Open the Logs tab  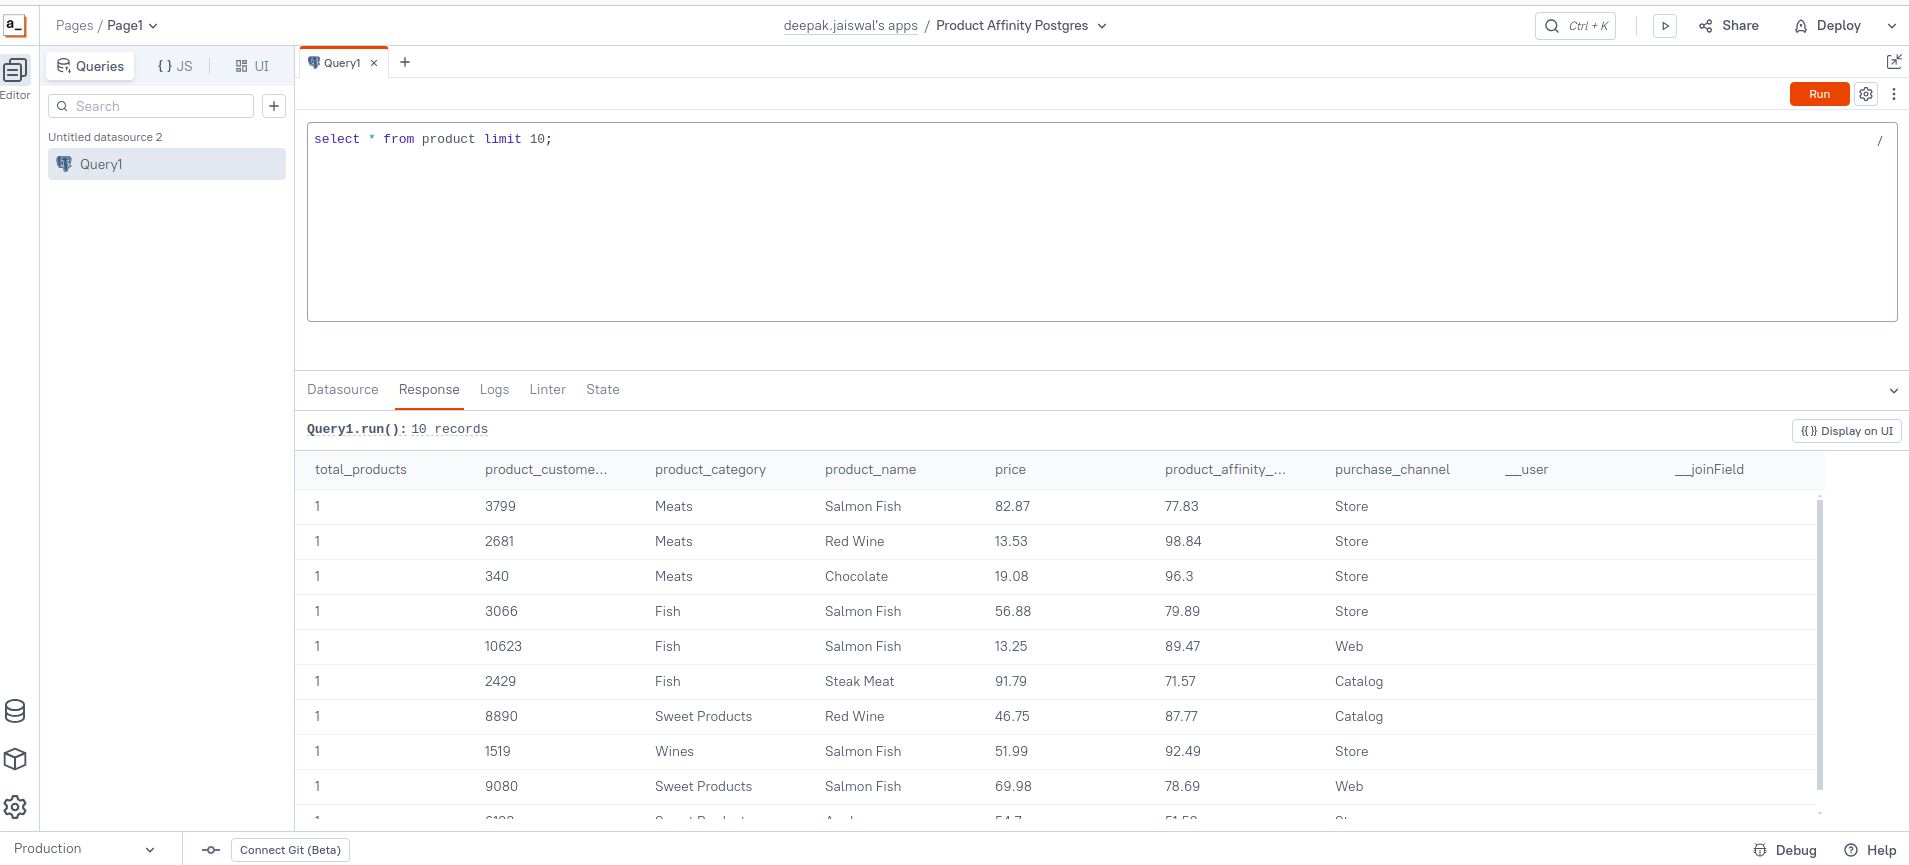point(494,390)
